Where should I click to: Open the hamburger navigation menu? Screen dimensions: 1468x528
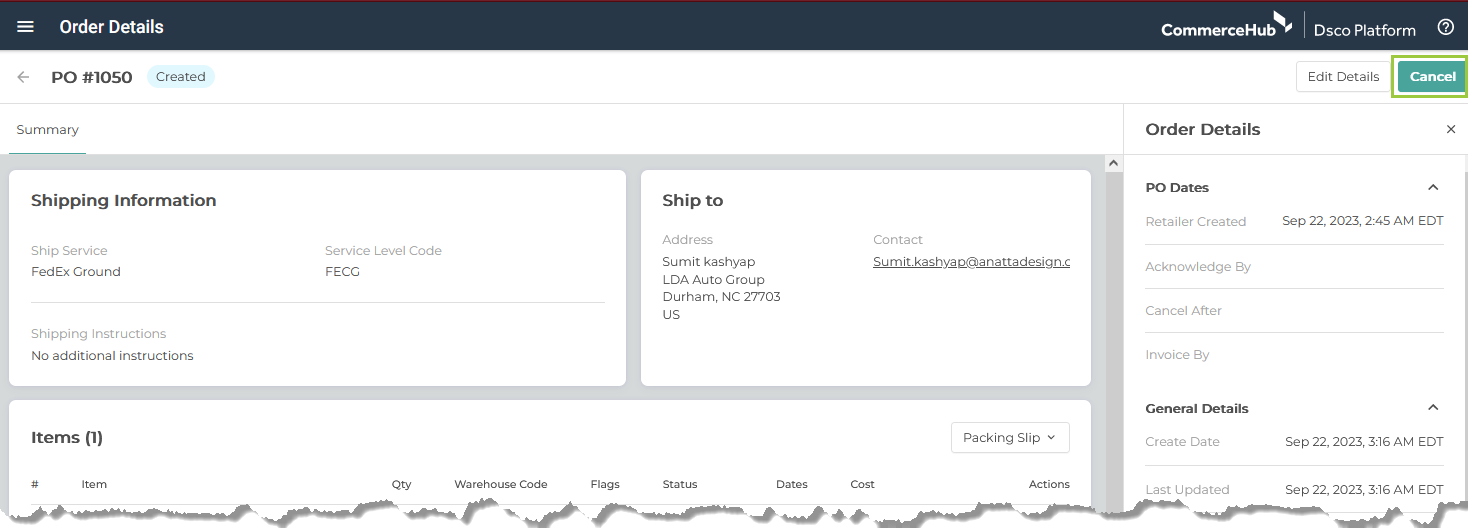point(25,27)
